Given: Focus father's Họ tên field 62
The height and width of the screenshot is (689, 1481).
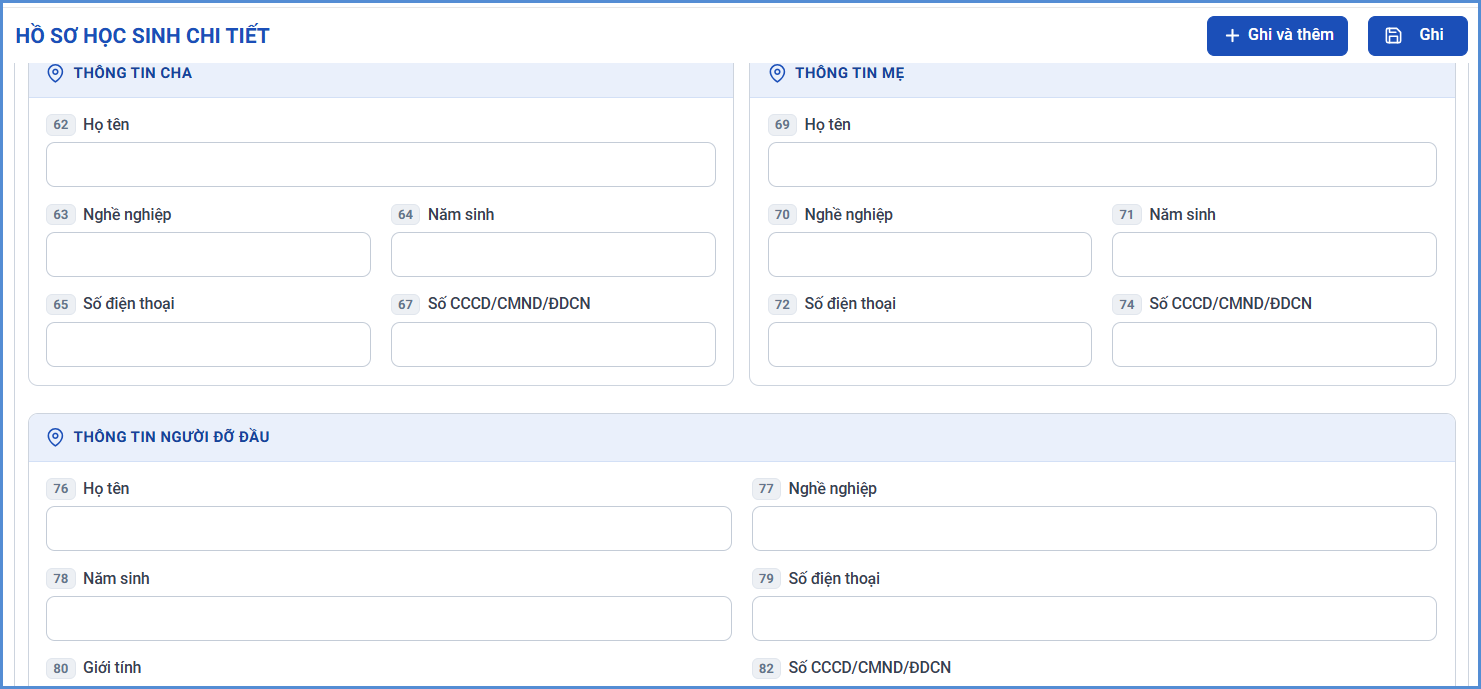Looking at the screenshot, I should tap(381, 164).
